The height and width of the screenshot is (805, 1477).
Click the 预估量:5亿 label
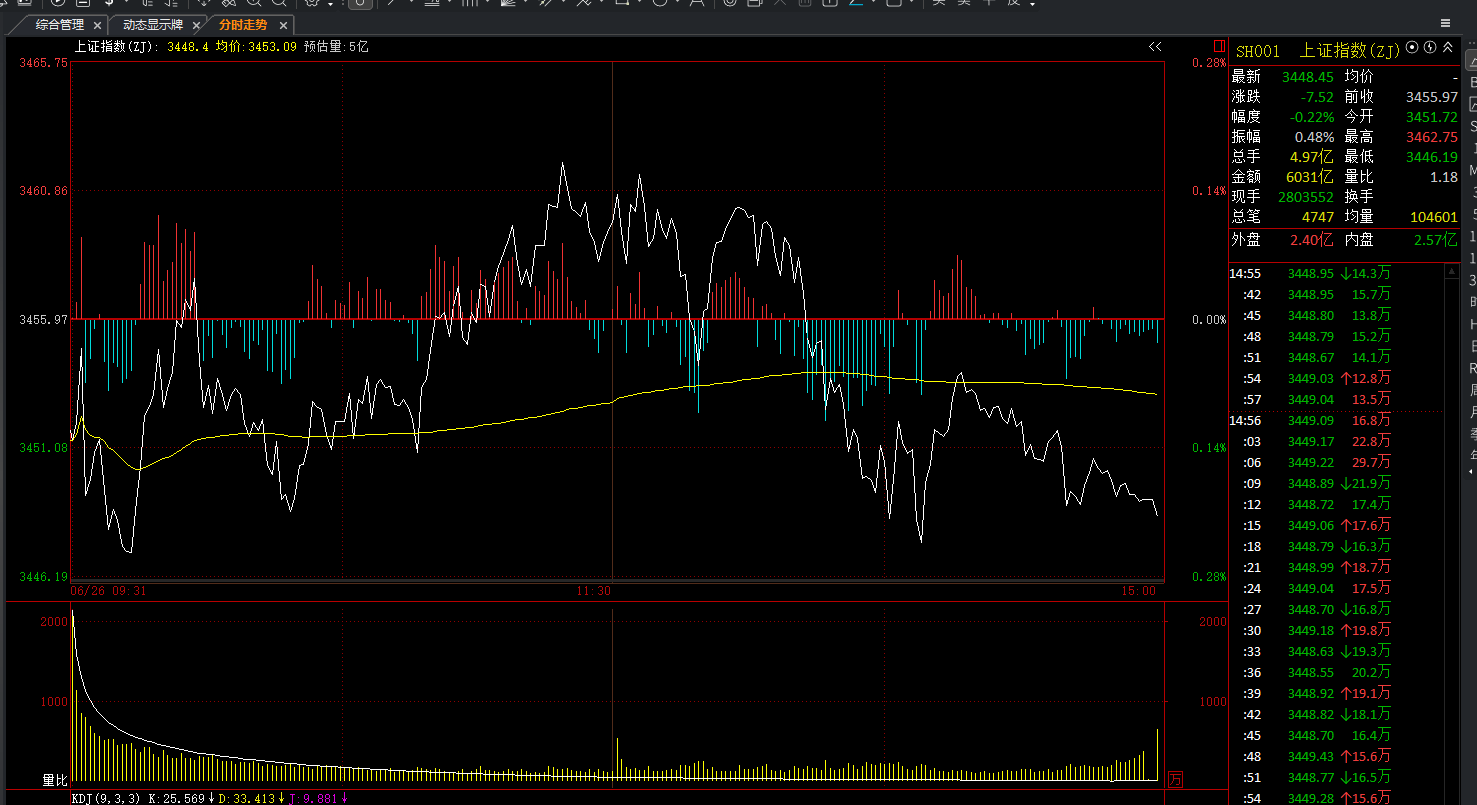tap(336, 46)
